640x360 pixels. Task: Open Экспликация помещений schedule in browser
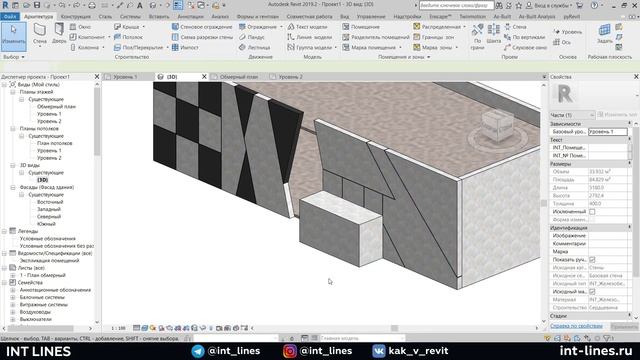(49, 260)
